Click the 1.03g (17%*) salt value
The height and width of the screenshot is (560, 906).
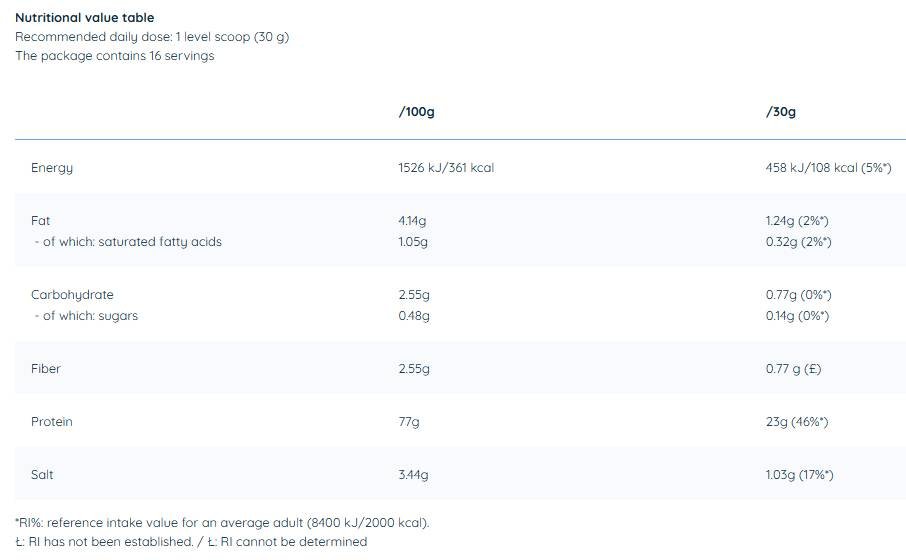tap(800, 475)
